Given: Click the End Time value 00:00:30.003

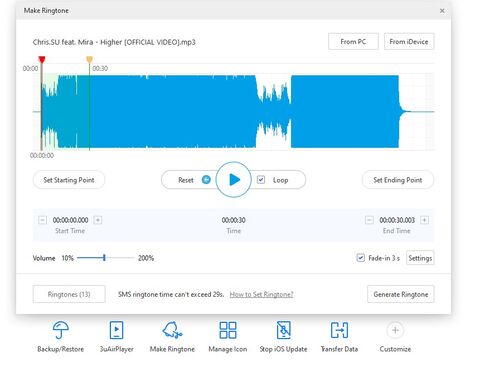Looking at the screenshot, I should coord(397,220).
